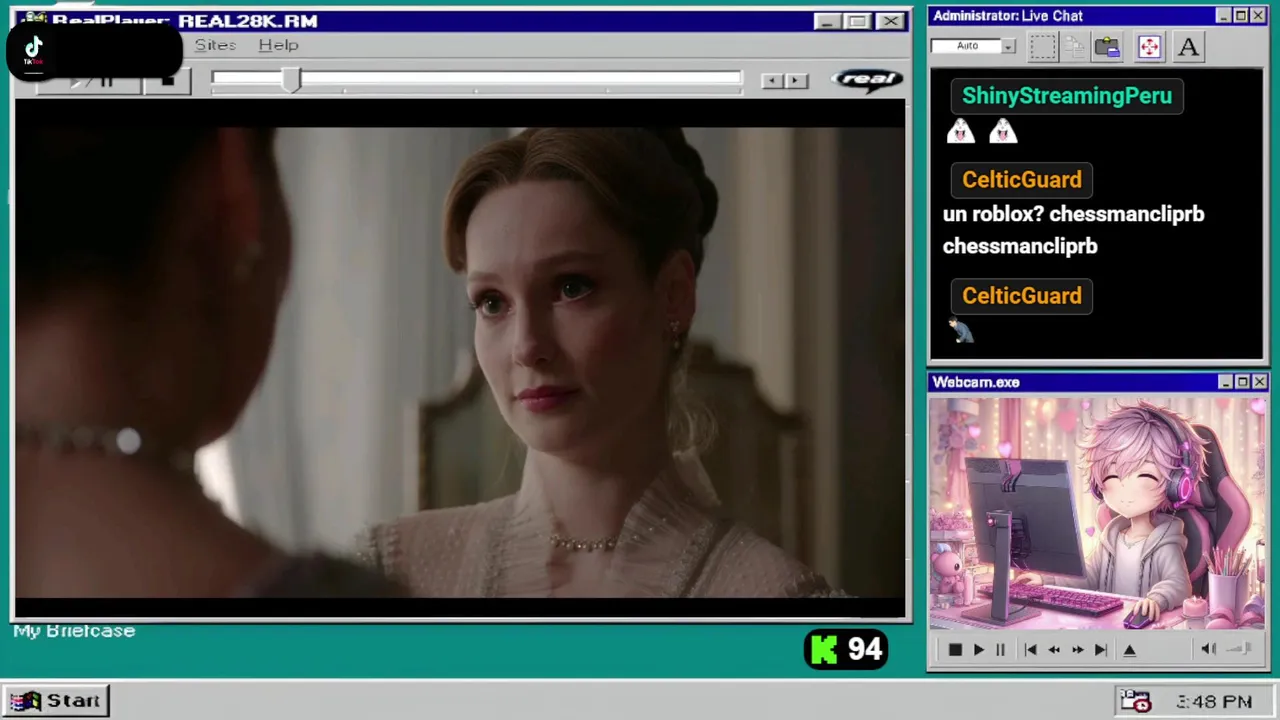The image size is (1280, 720).
Task: Click the right arrow beside the real logo
Action: [796, 81]
